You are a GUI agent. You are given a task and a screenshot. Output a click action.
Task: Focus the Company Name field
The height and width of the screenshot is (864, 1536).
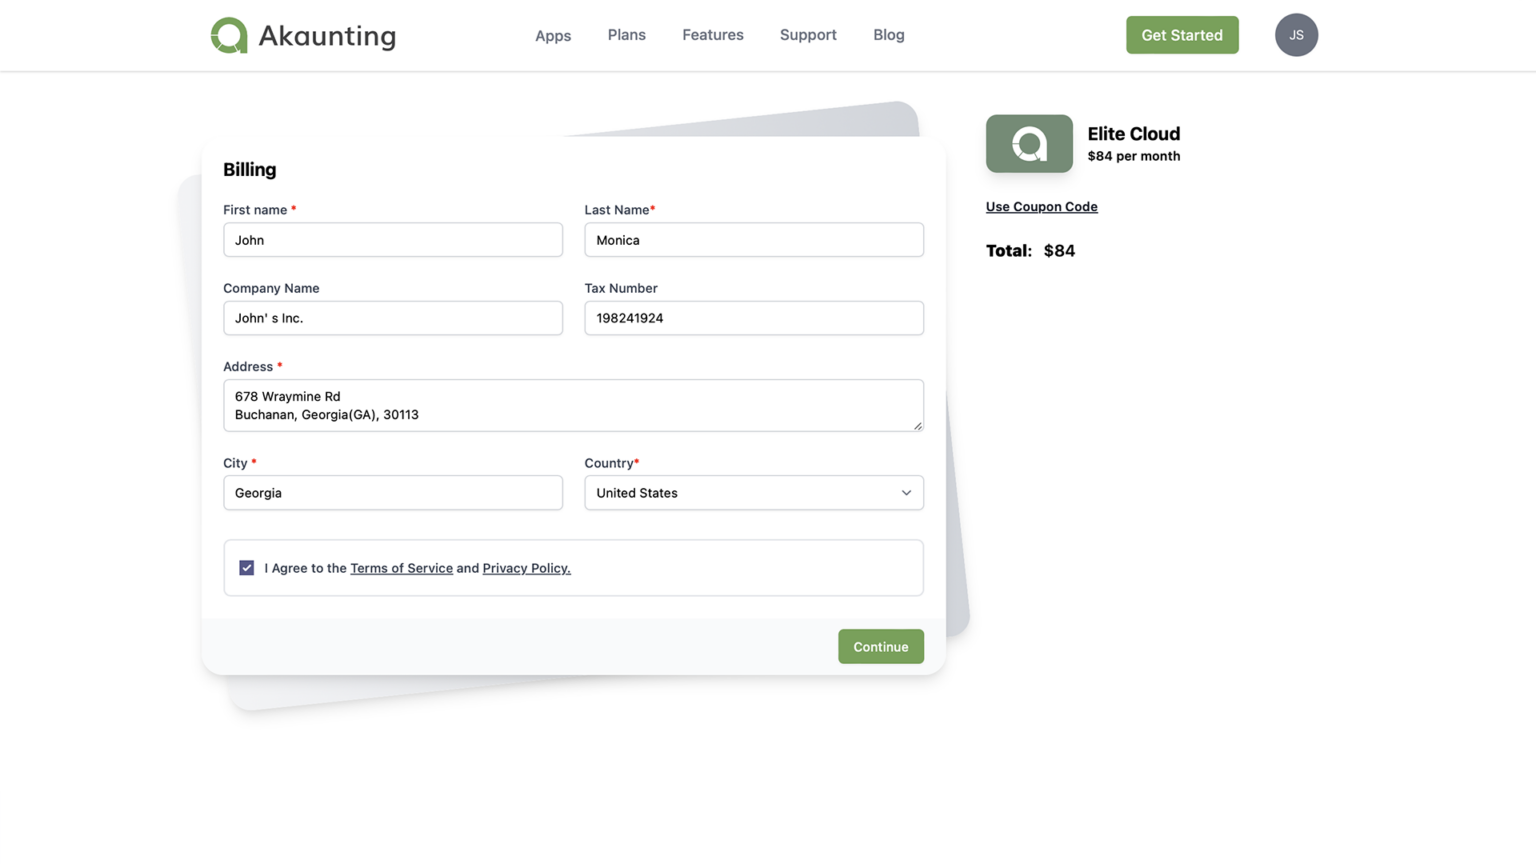393,318
